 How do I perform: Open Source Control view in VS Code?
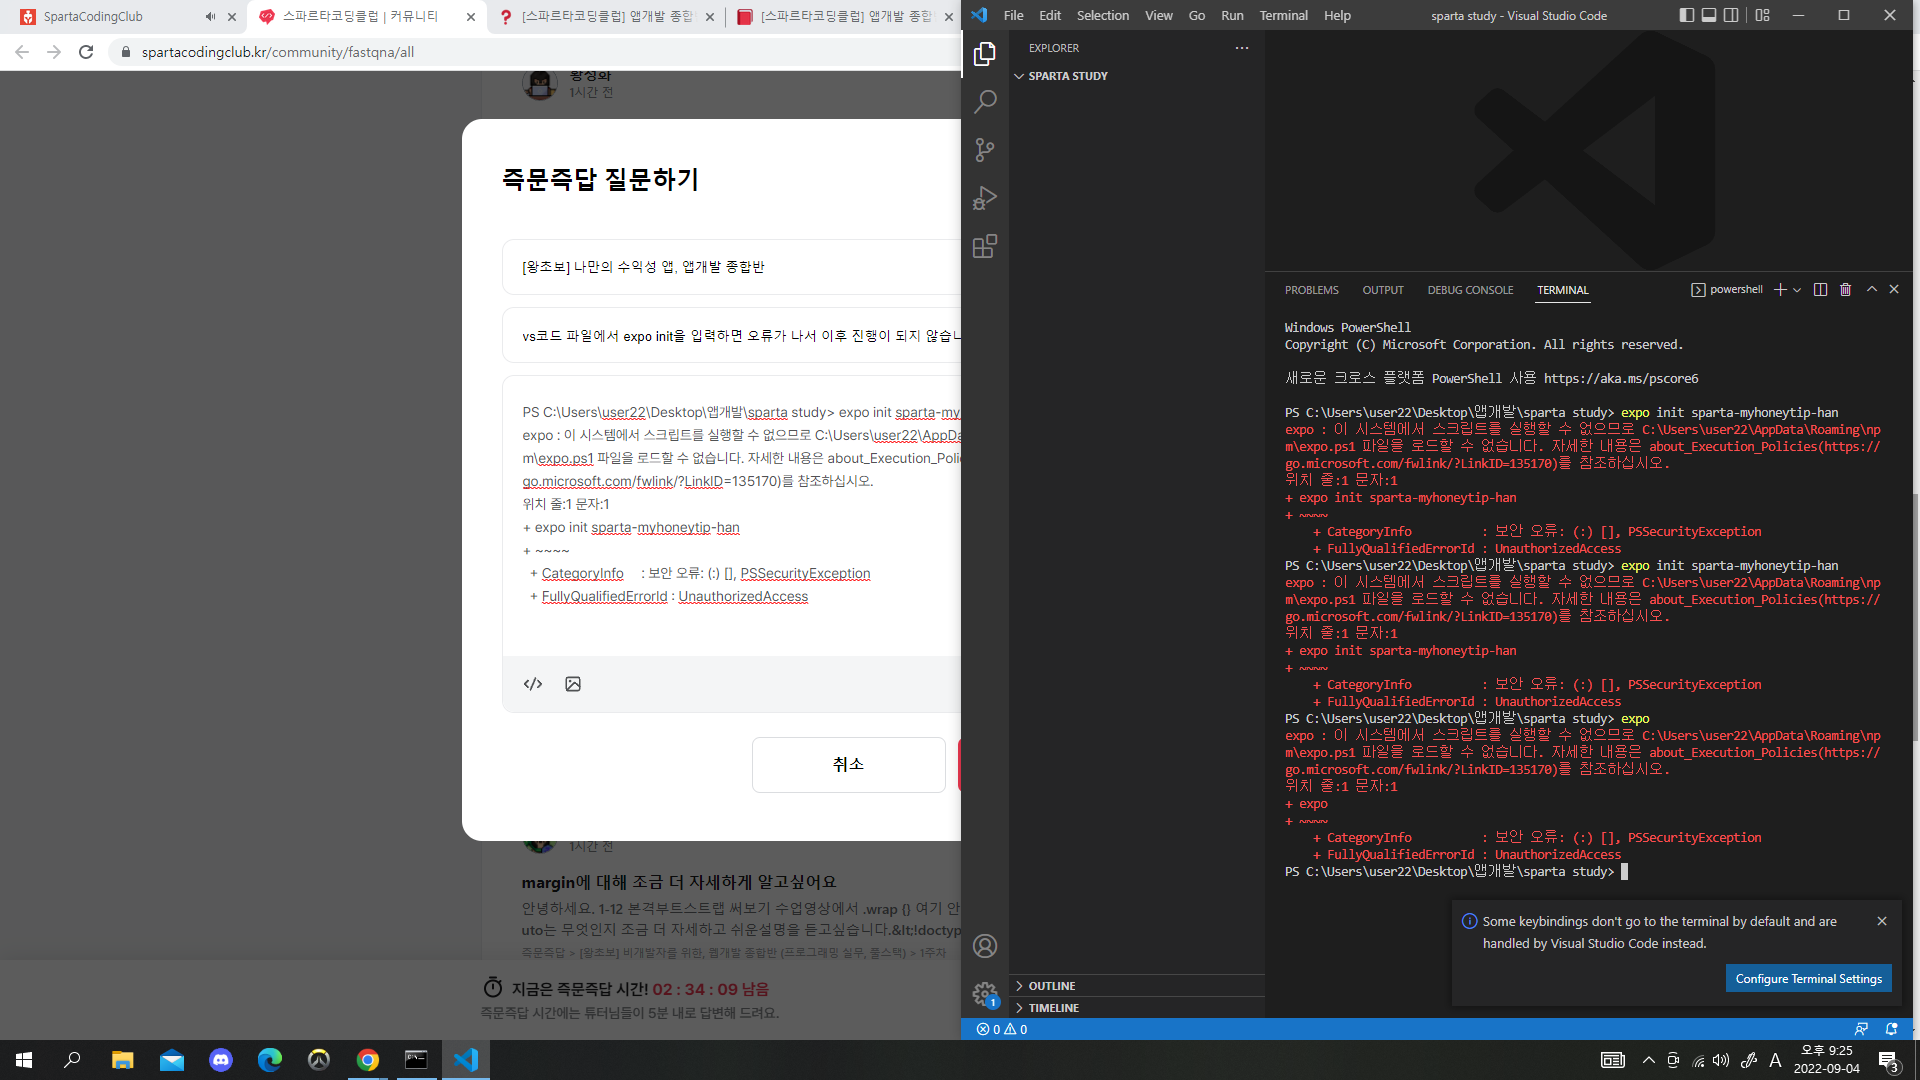pyautogui.click(x=985, y=150)
